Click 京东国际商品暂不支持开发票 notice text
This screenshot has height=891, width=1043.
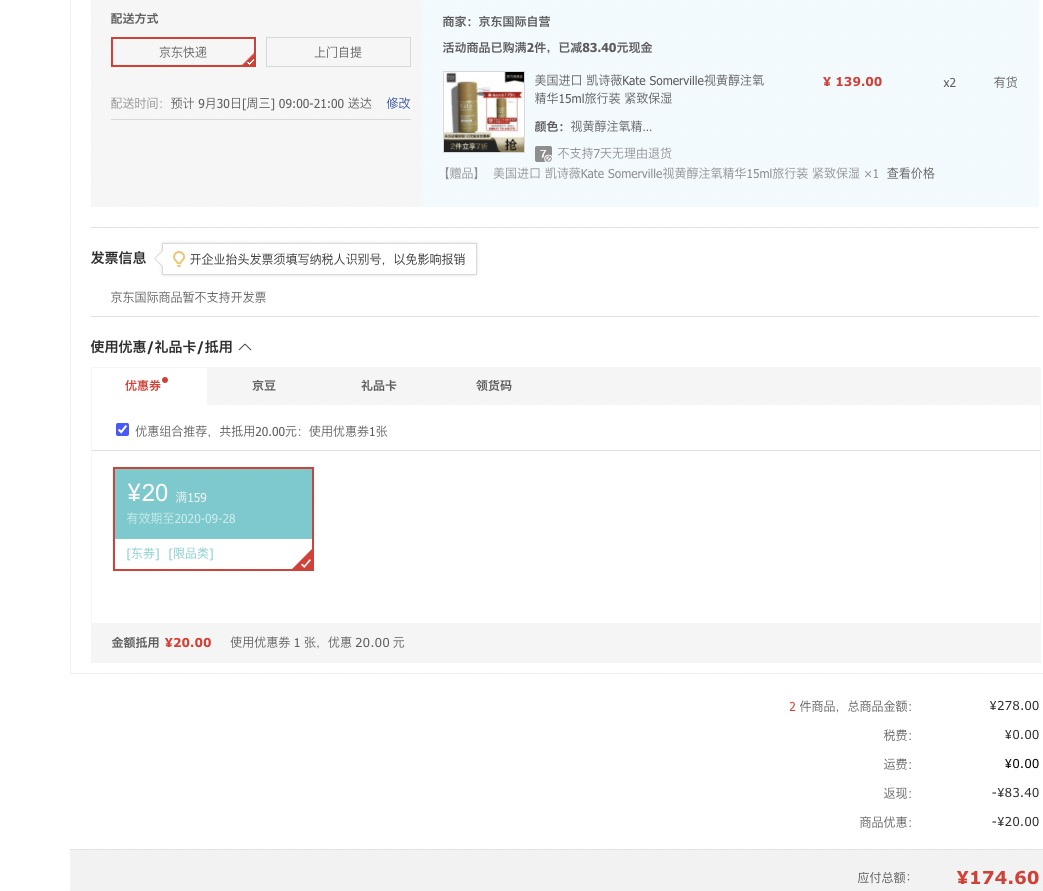(x=188, y=297)
